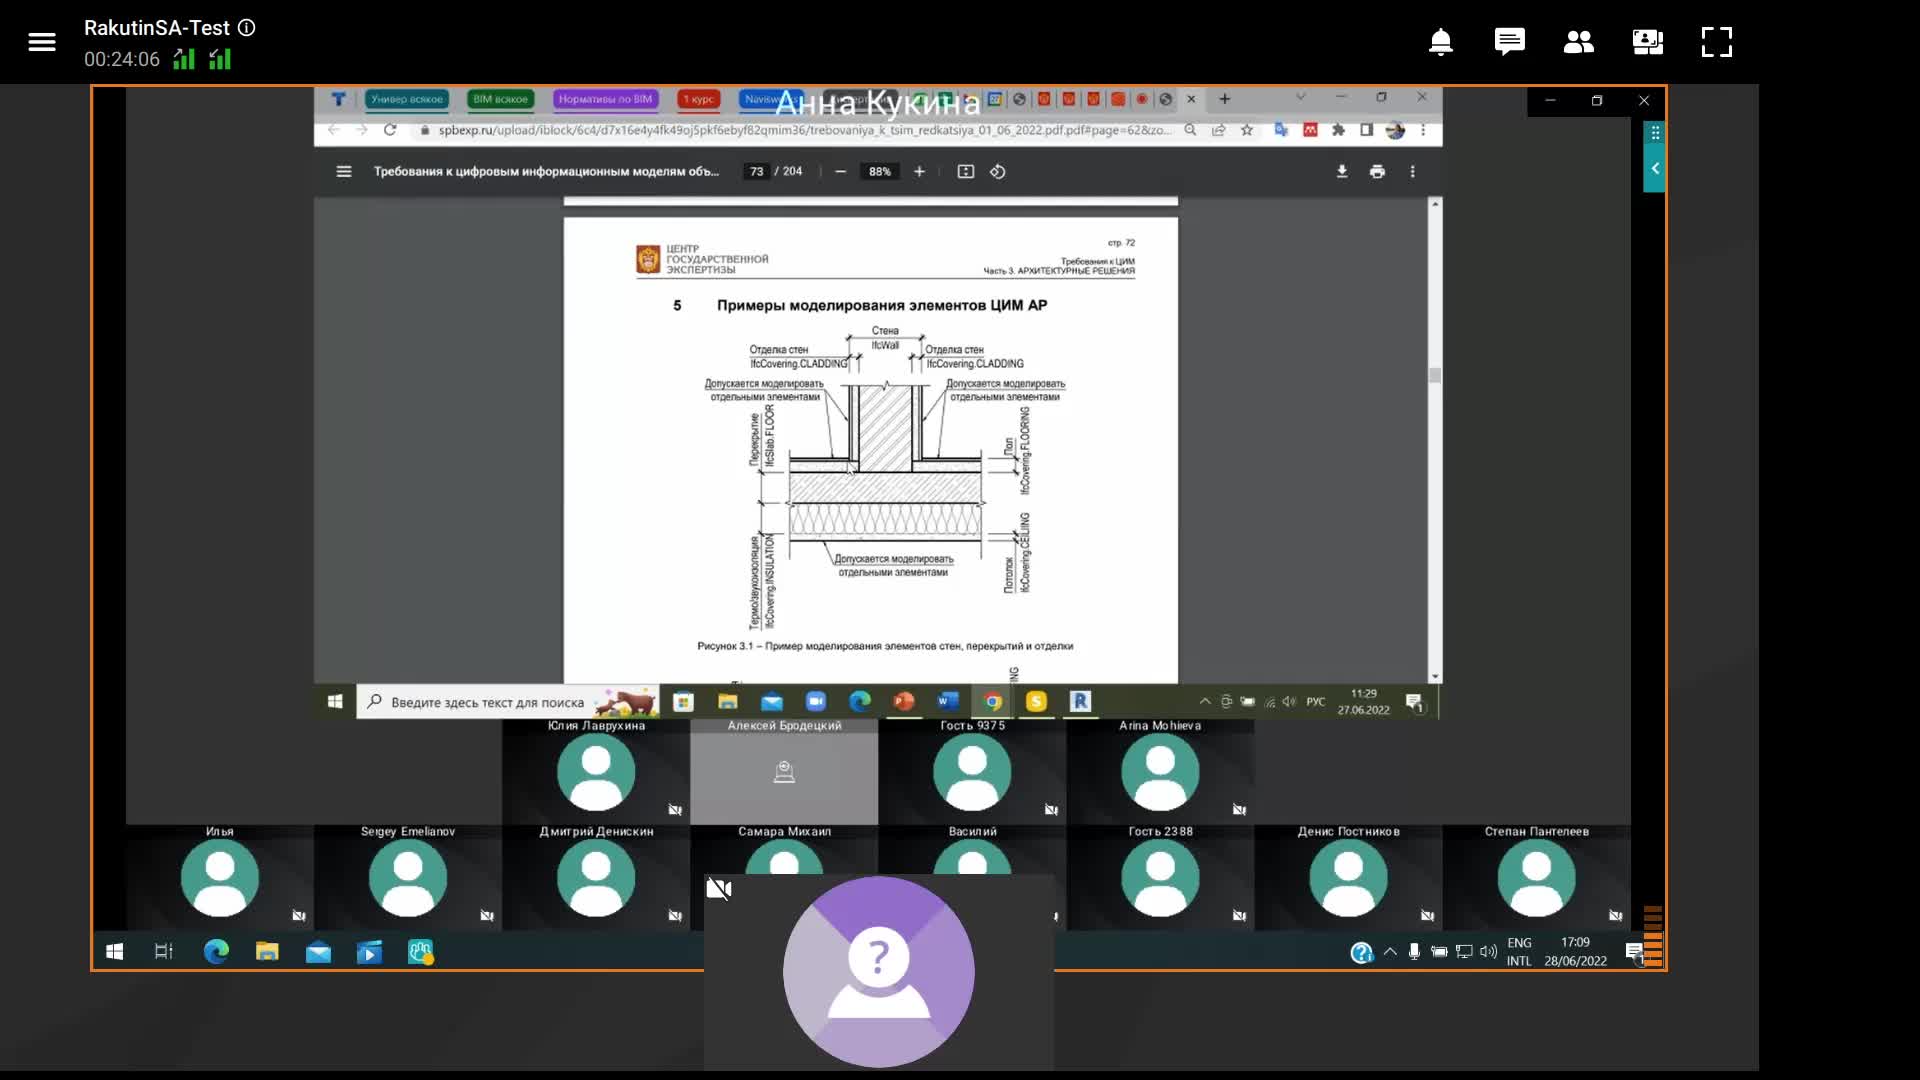Open File Explorer on outer taskbar
The height and width of the screenshot is (1080, 1920).
pos(267,952)
